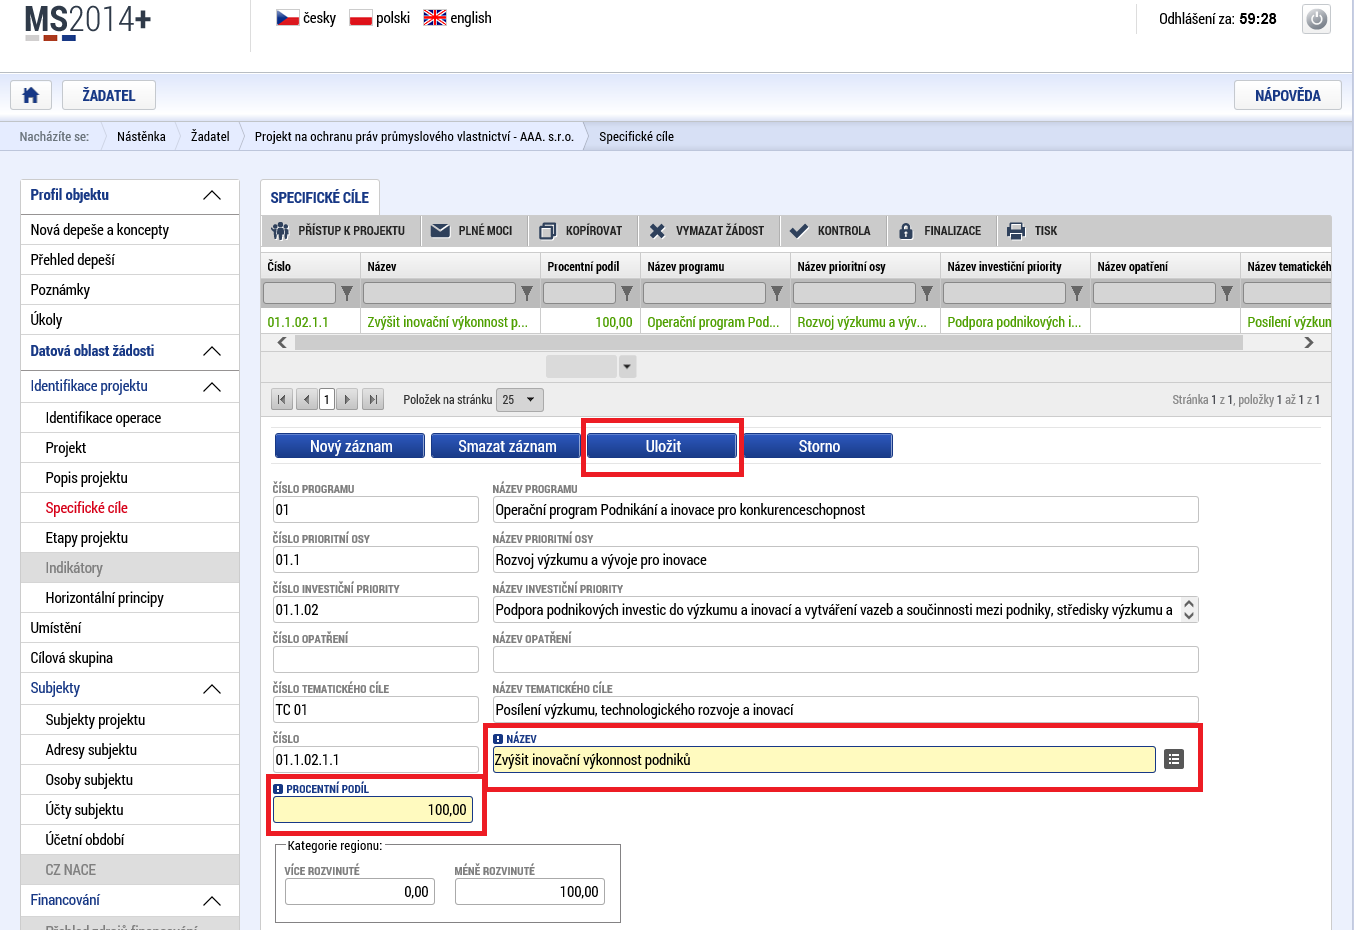Click filter icon of Číslo column
1354x930 pixels.
(347, 293)
